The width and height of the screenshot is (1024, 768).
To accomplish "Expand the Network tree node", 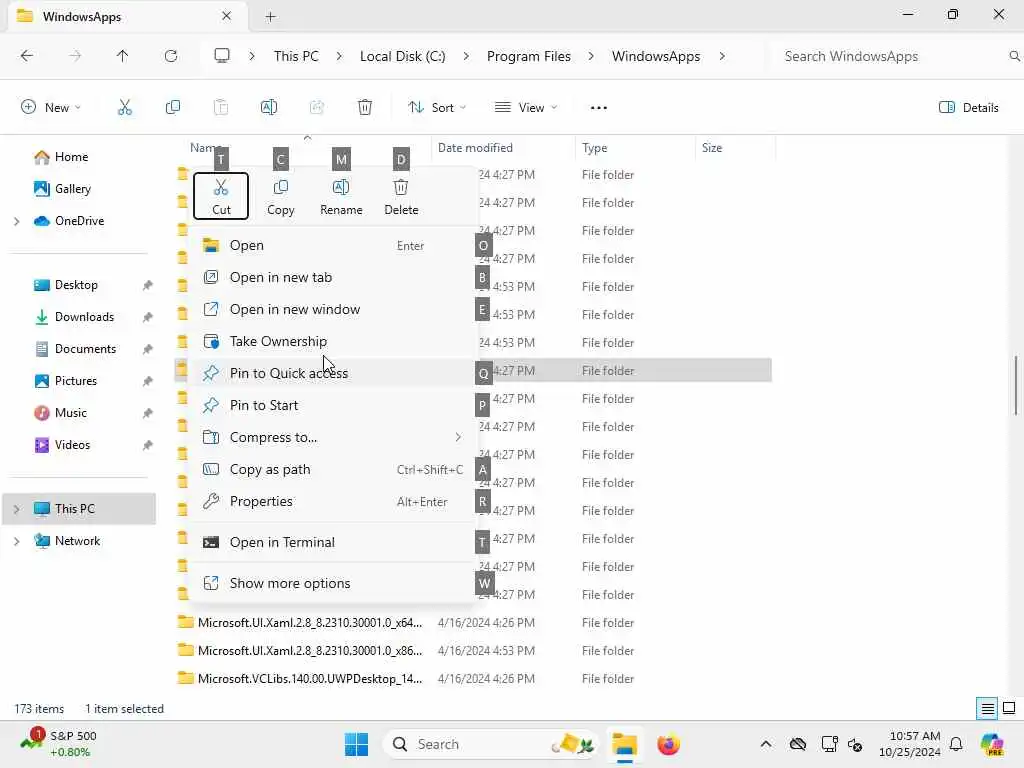I will tap(16, 541).
